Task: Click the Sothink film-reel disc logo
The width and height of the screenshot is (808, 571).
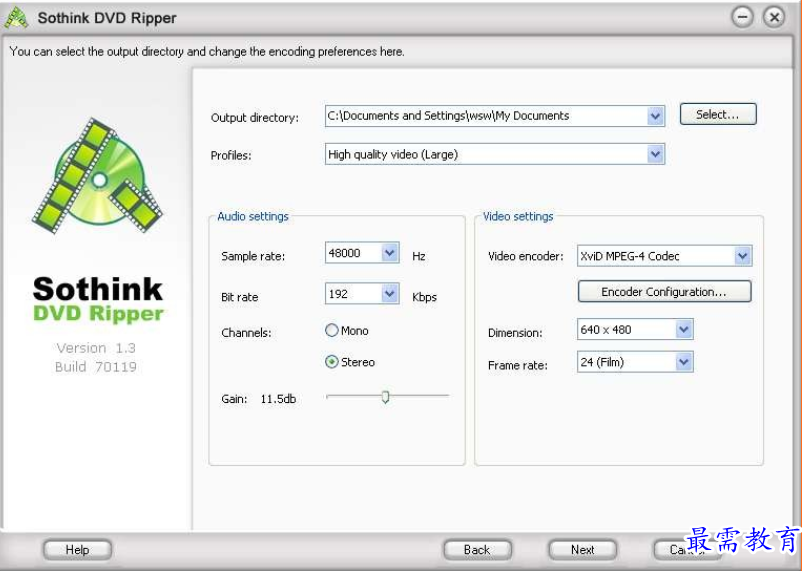Action: (97, 176)
